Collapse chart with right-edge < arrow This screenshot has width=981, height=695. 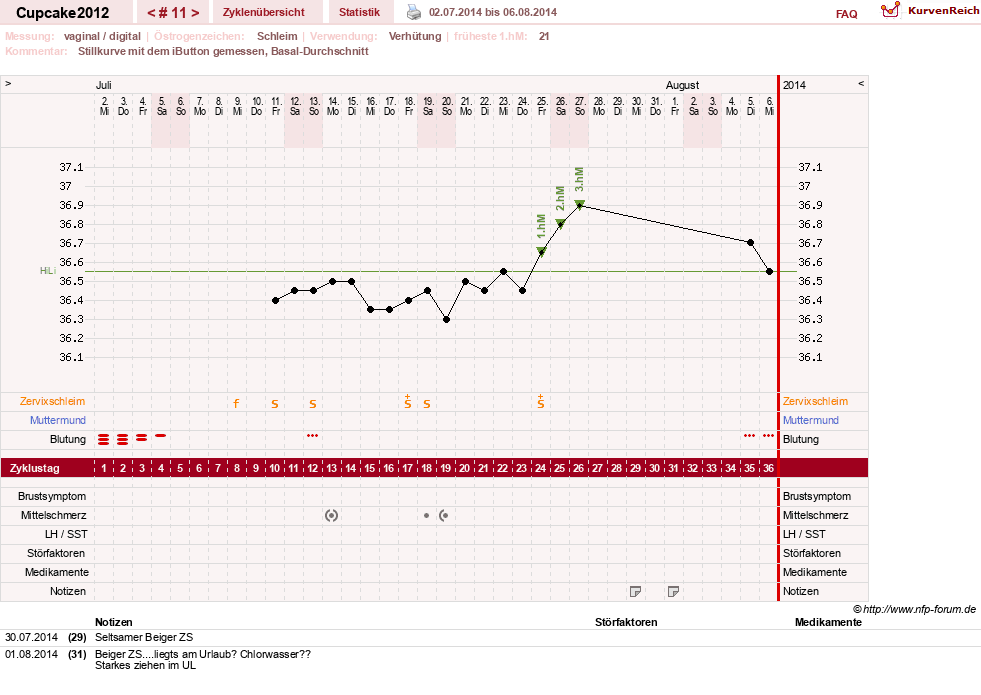click(861, 83)
